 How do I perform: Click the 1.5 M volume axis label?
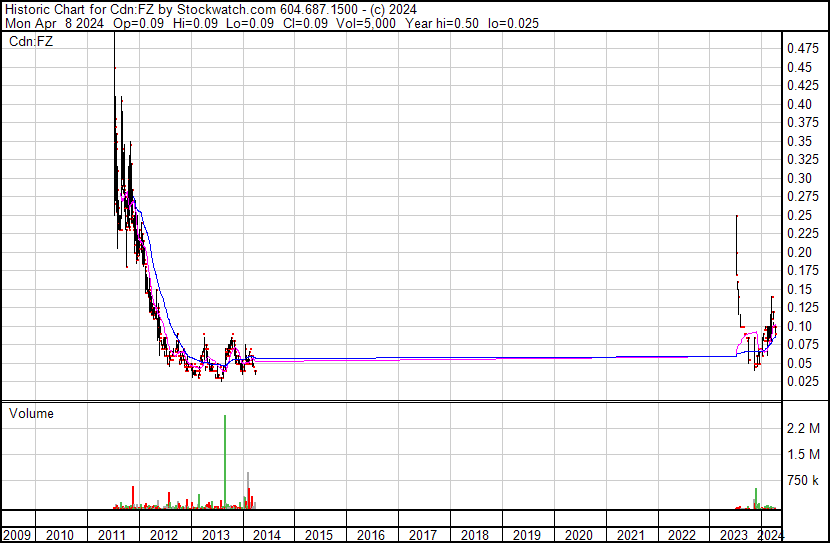804,454
